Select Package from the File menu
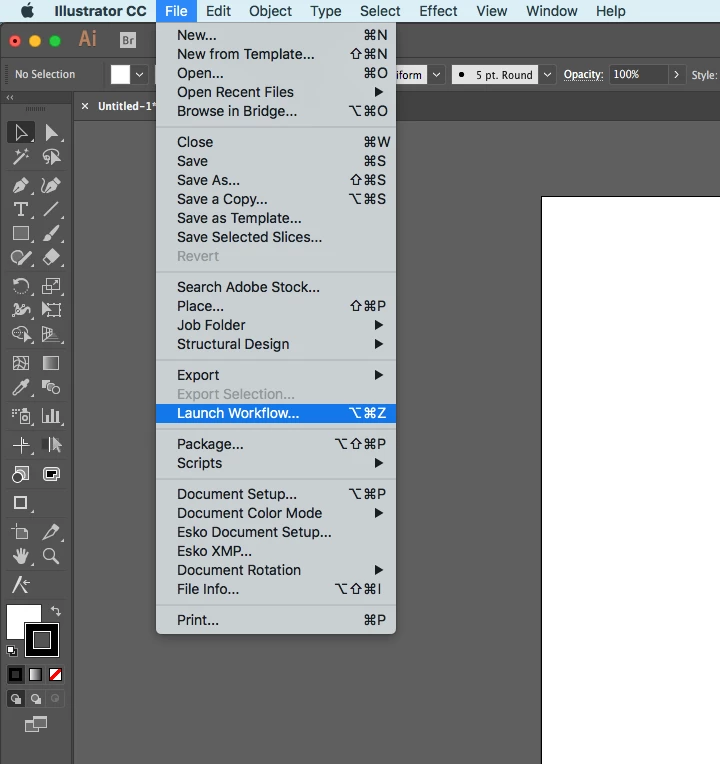 point(276,444)
